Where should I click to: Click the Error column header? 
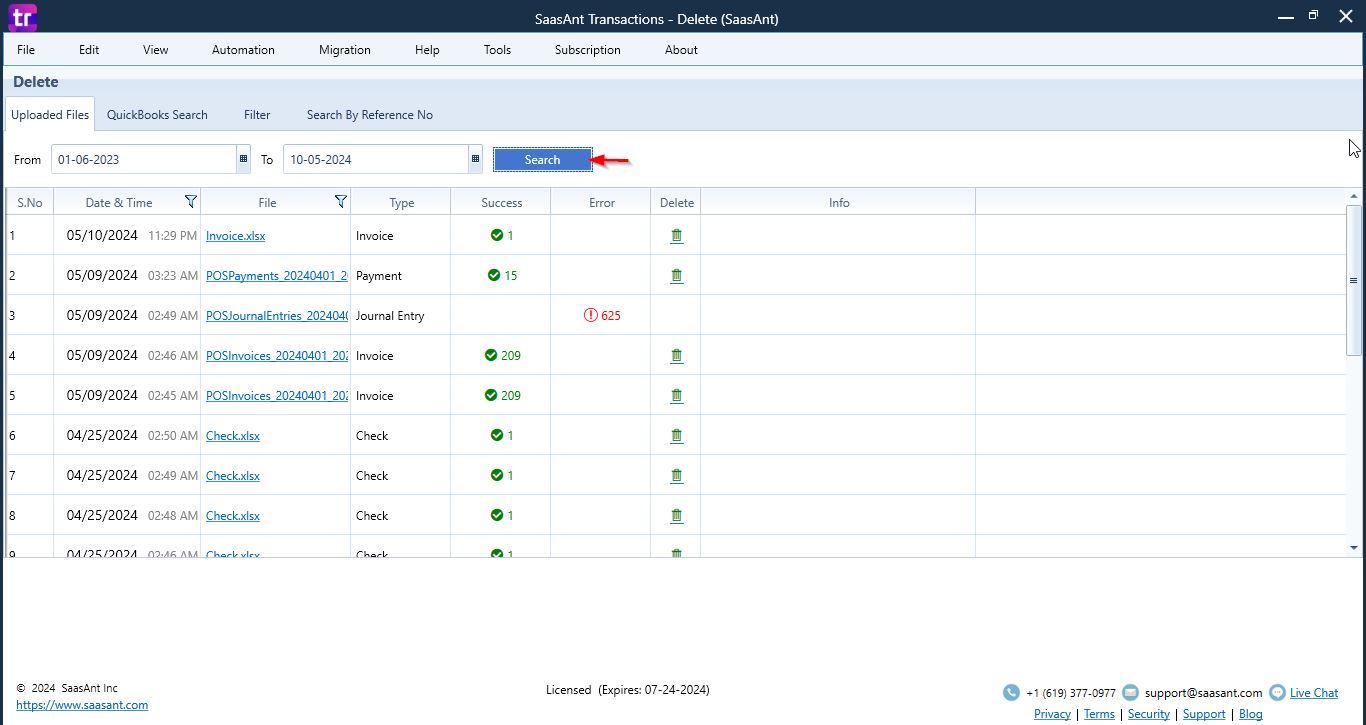point(601,202)
